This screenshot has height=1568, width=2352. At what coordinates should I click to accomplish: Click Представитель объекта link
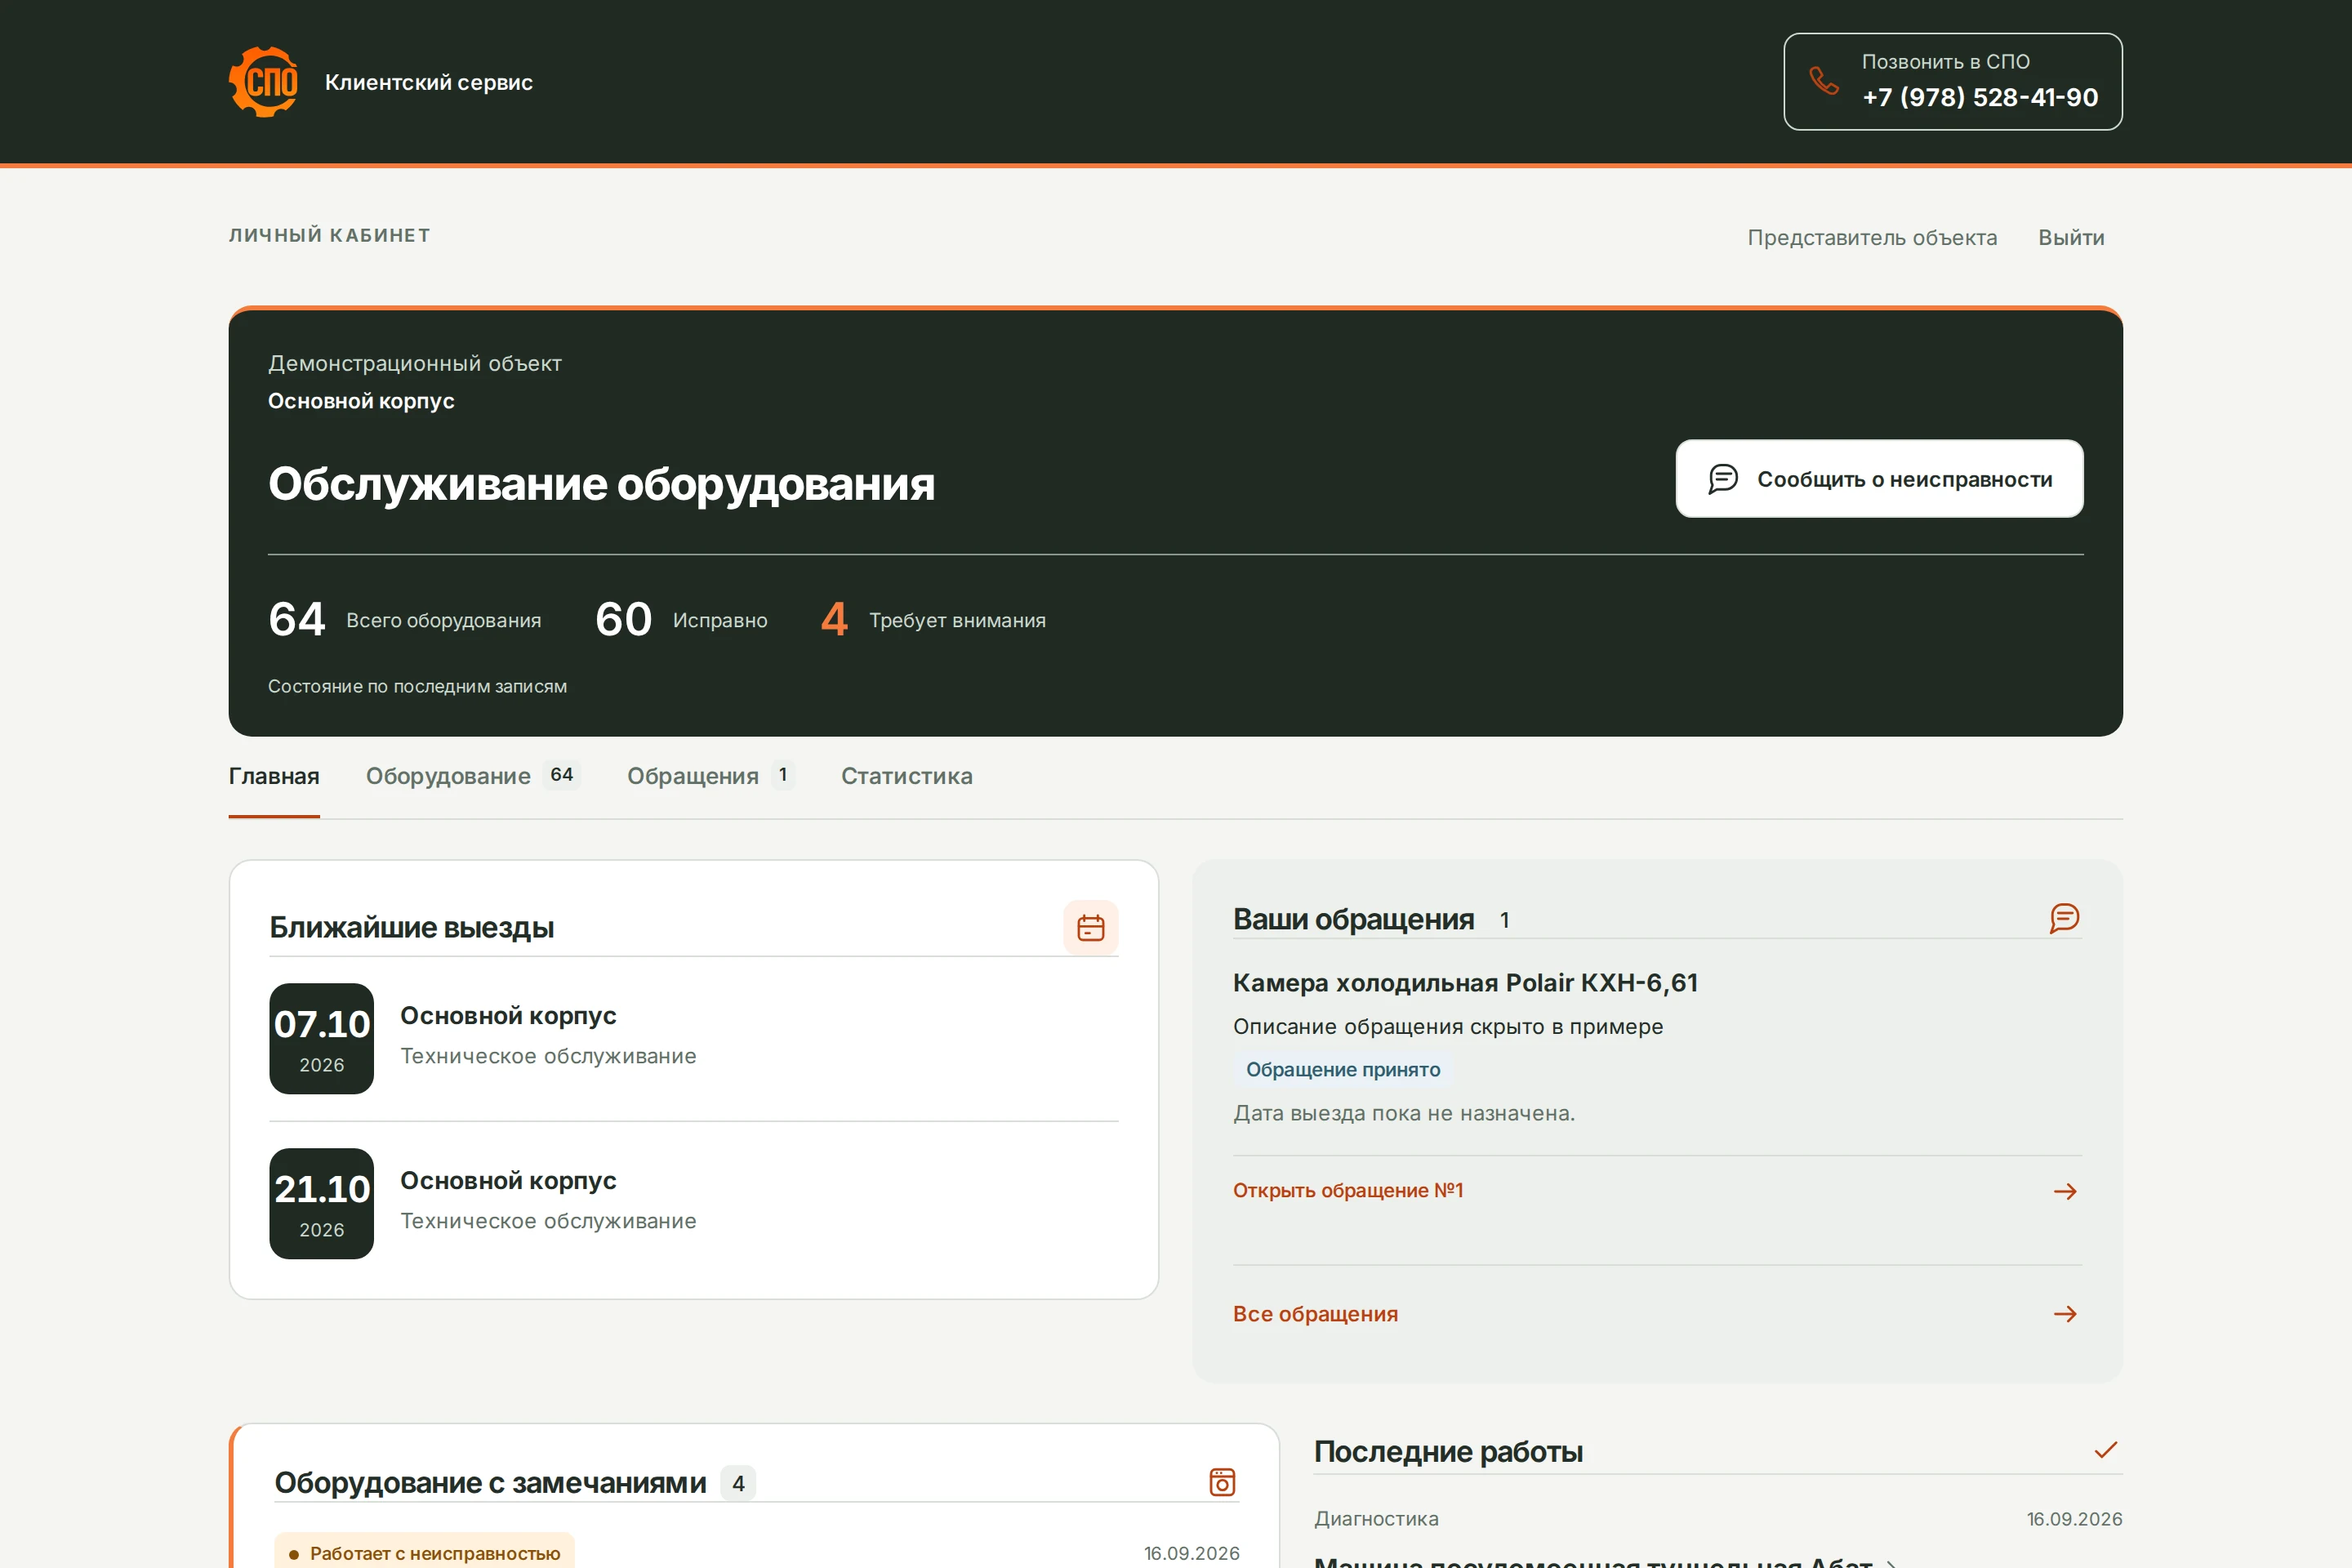(x=1872, y=238)
